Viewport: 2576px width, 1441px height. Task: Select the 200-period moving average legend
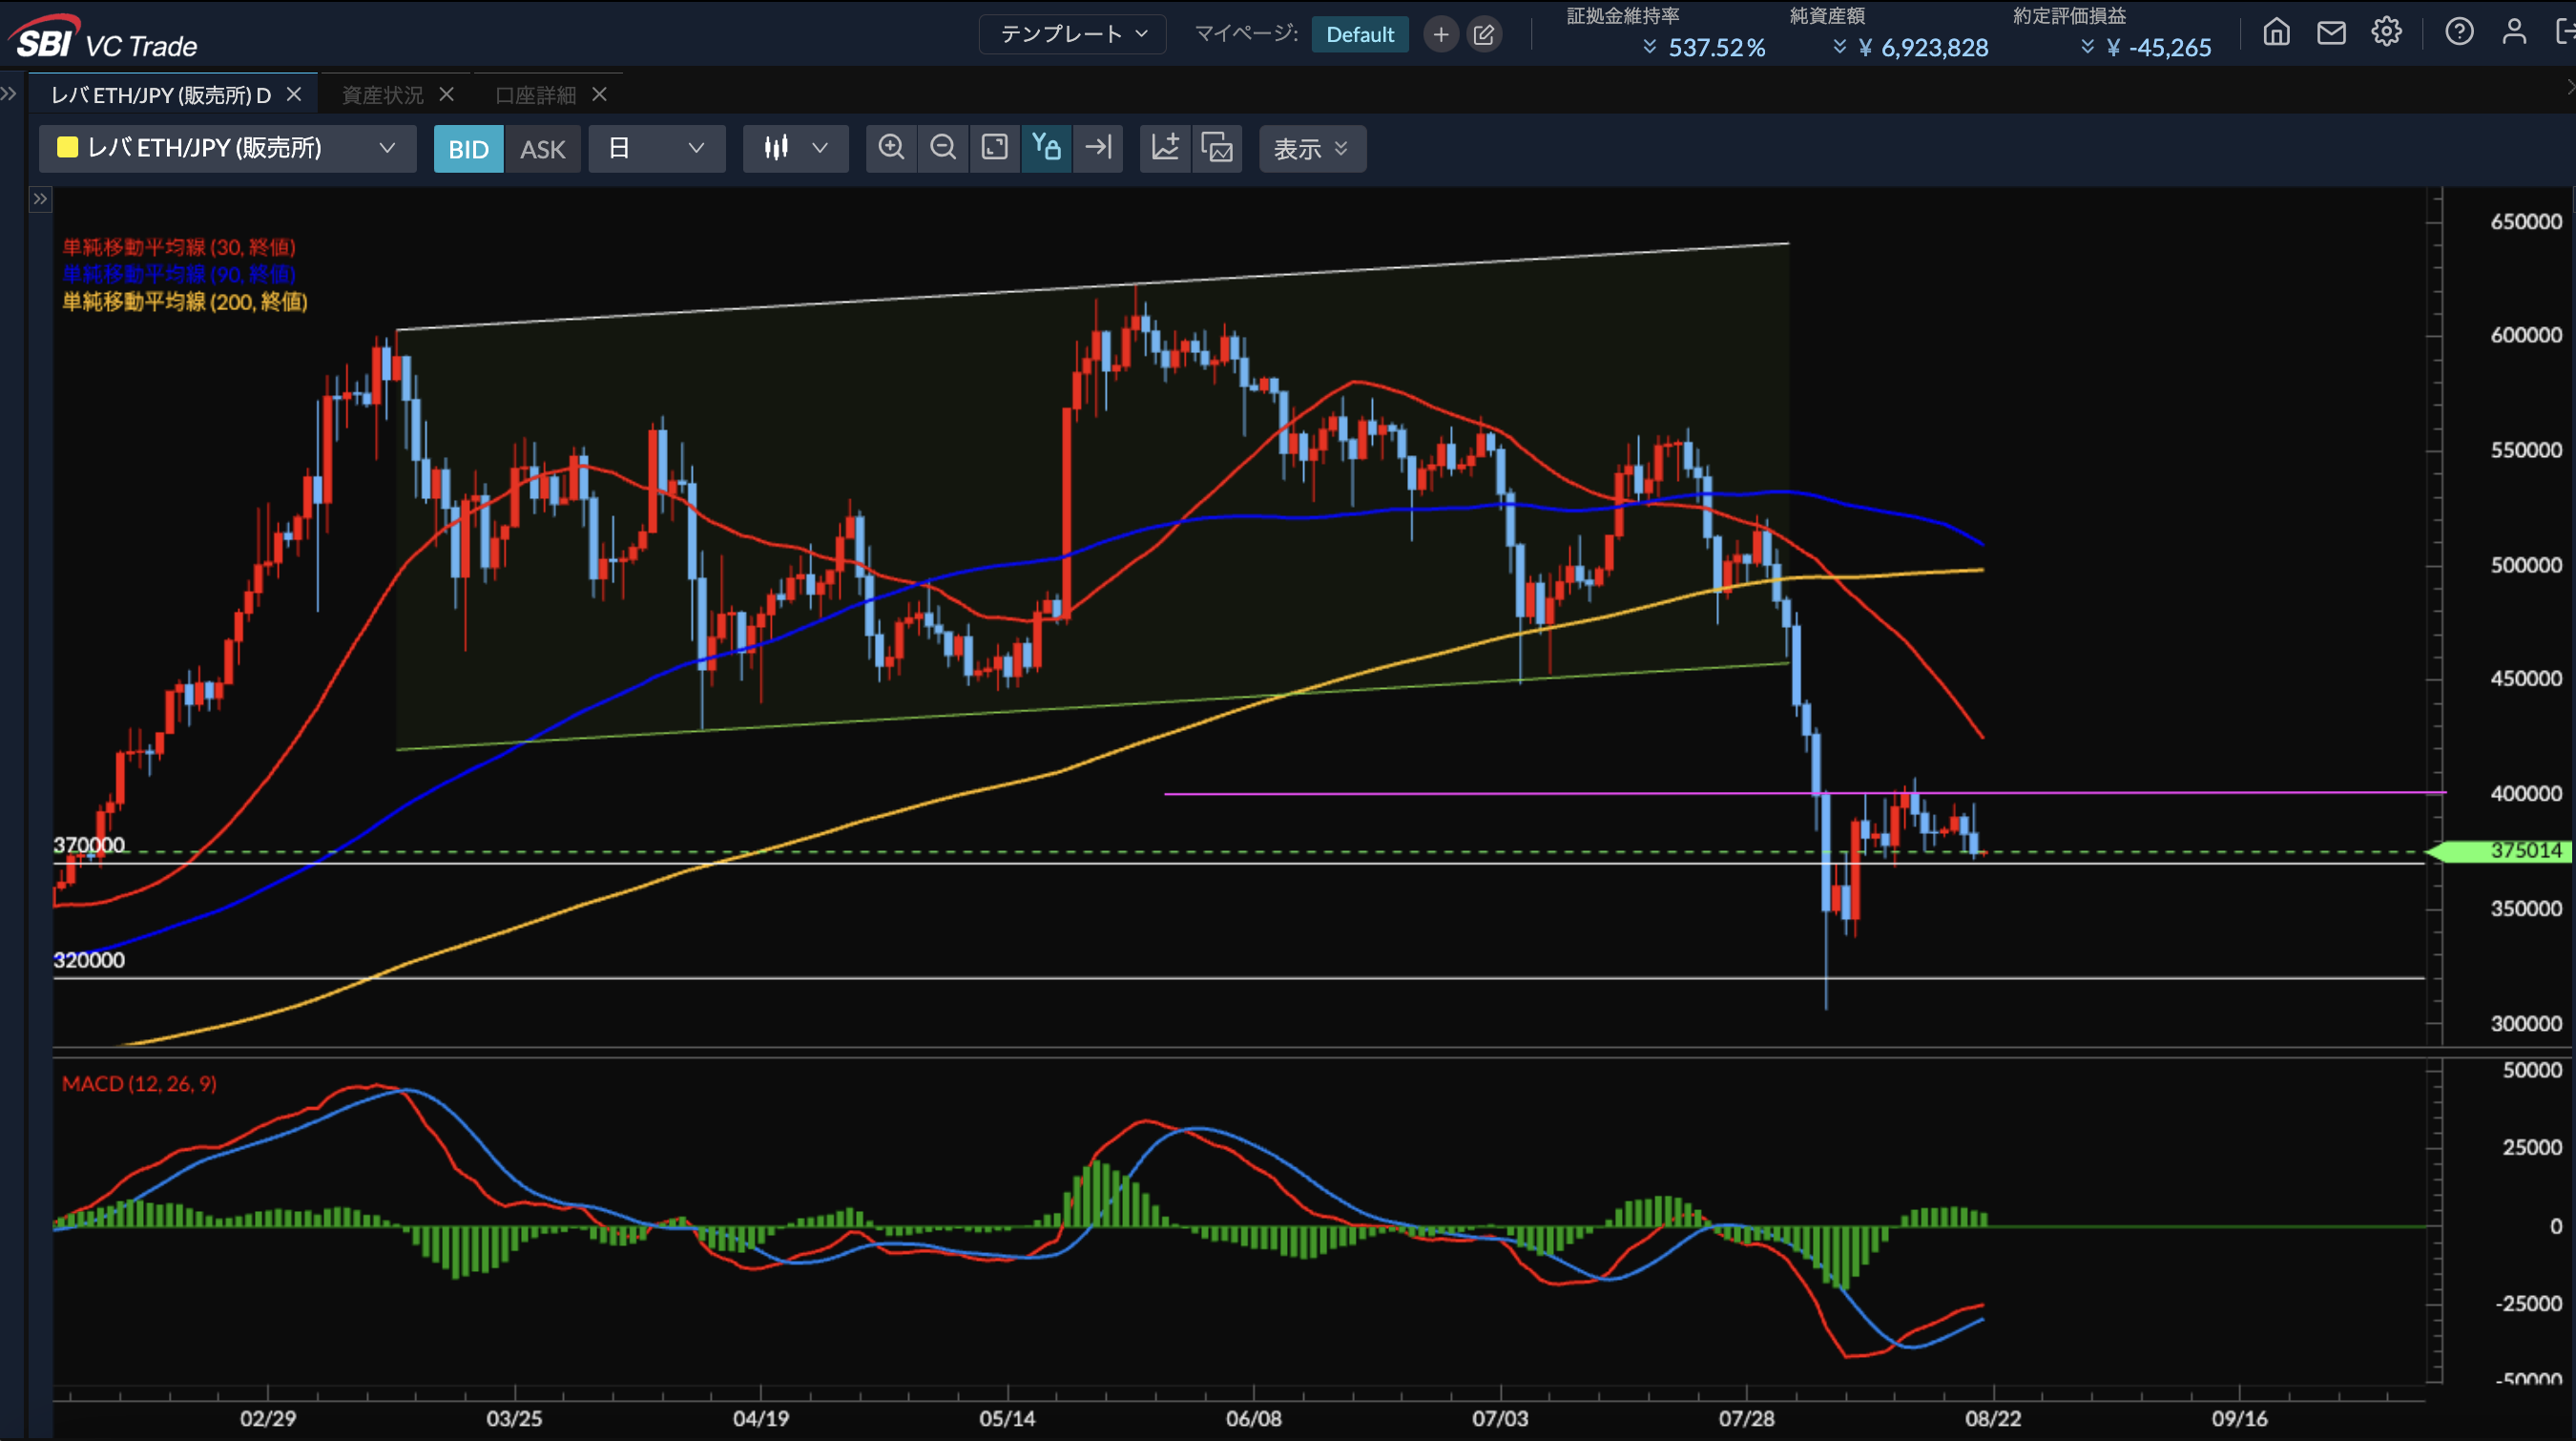tap(185, 301)
